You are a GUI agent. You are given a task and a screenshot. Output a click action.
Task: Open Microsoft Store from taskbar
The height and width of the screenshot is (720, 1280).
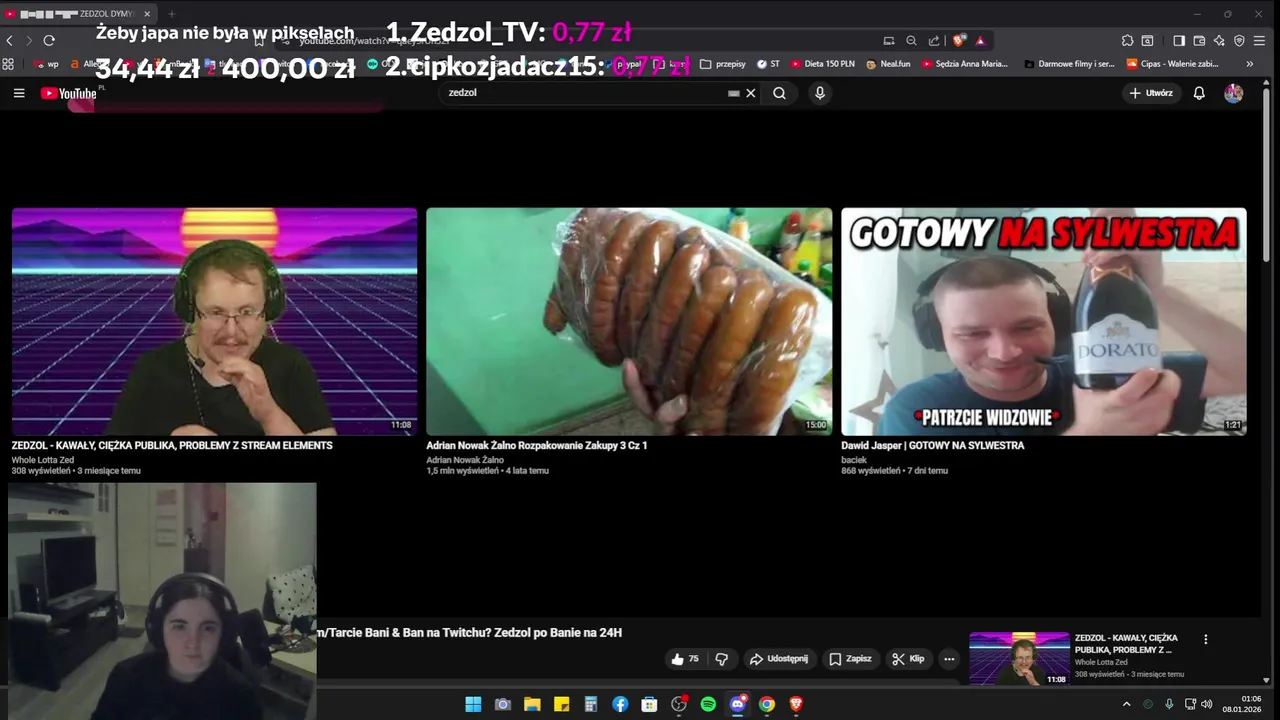pos(649,704)
